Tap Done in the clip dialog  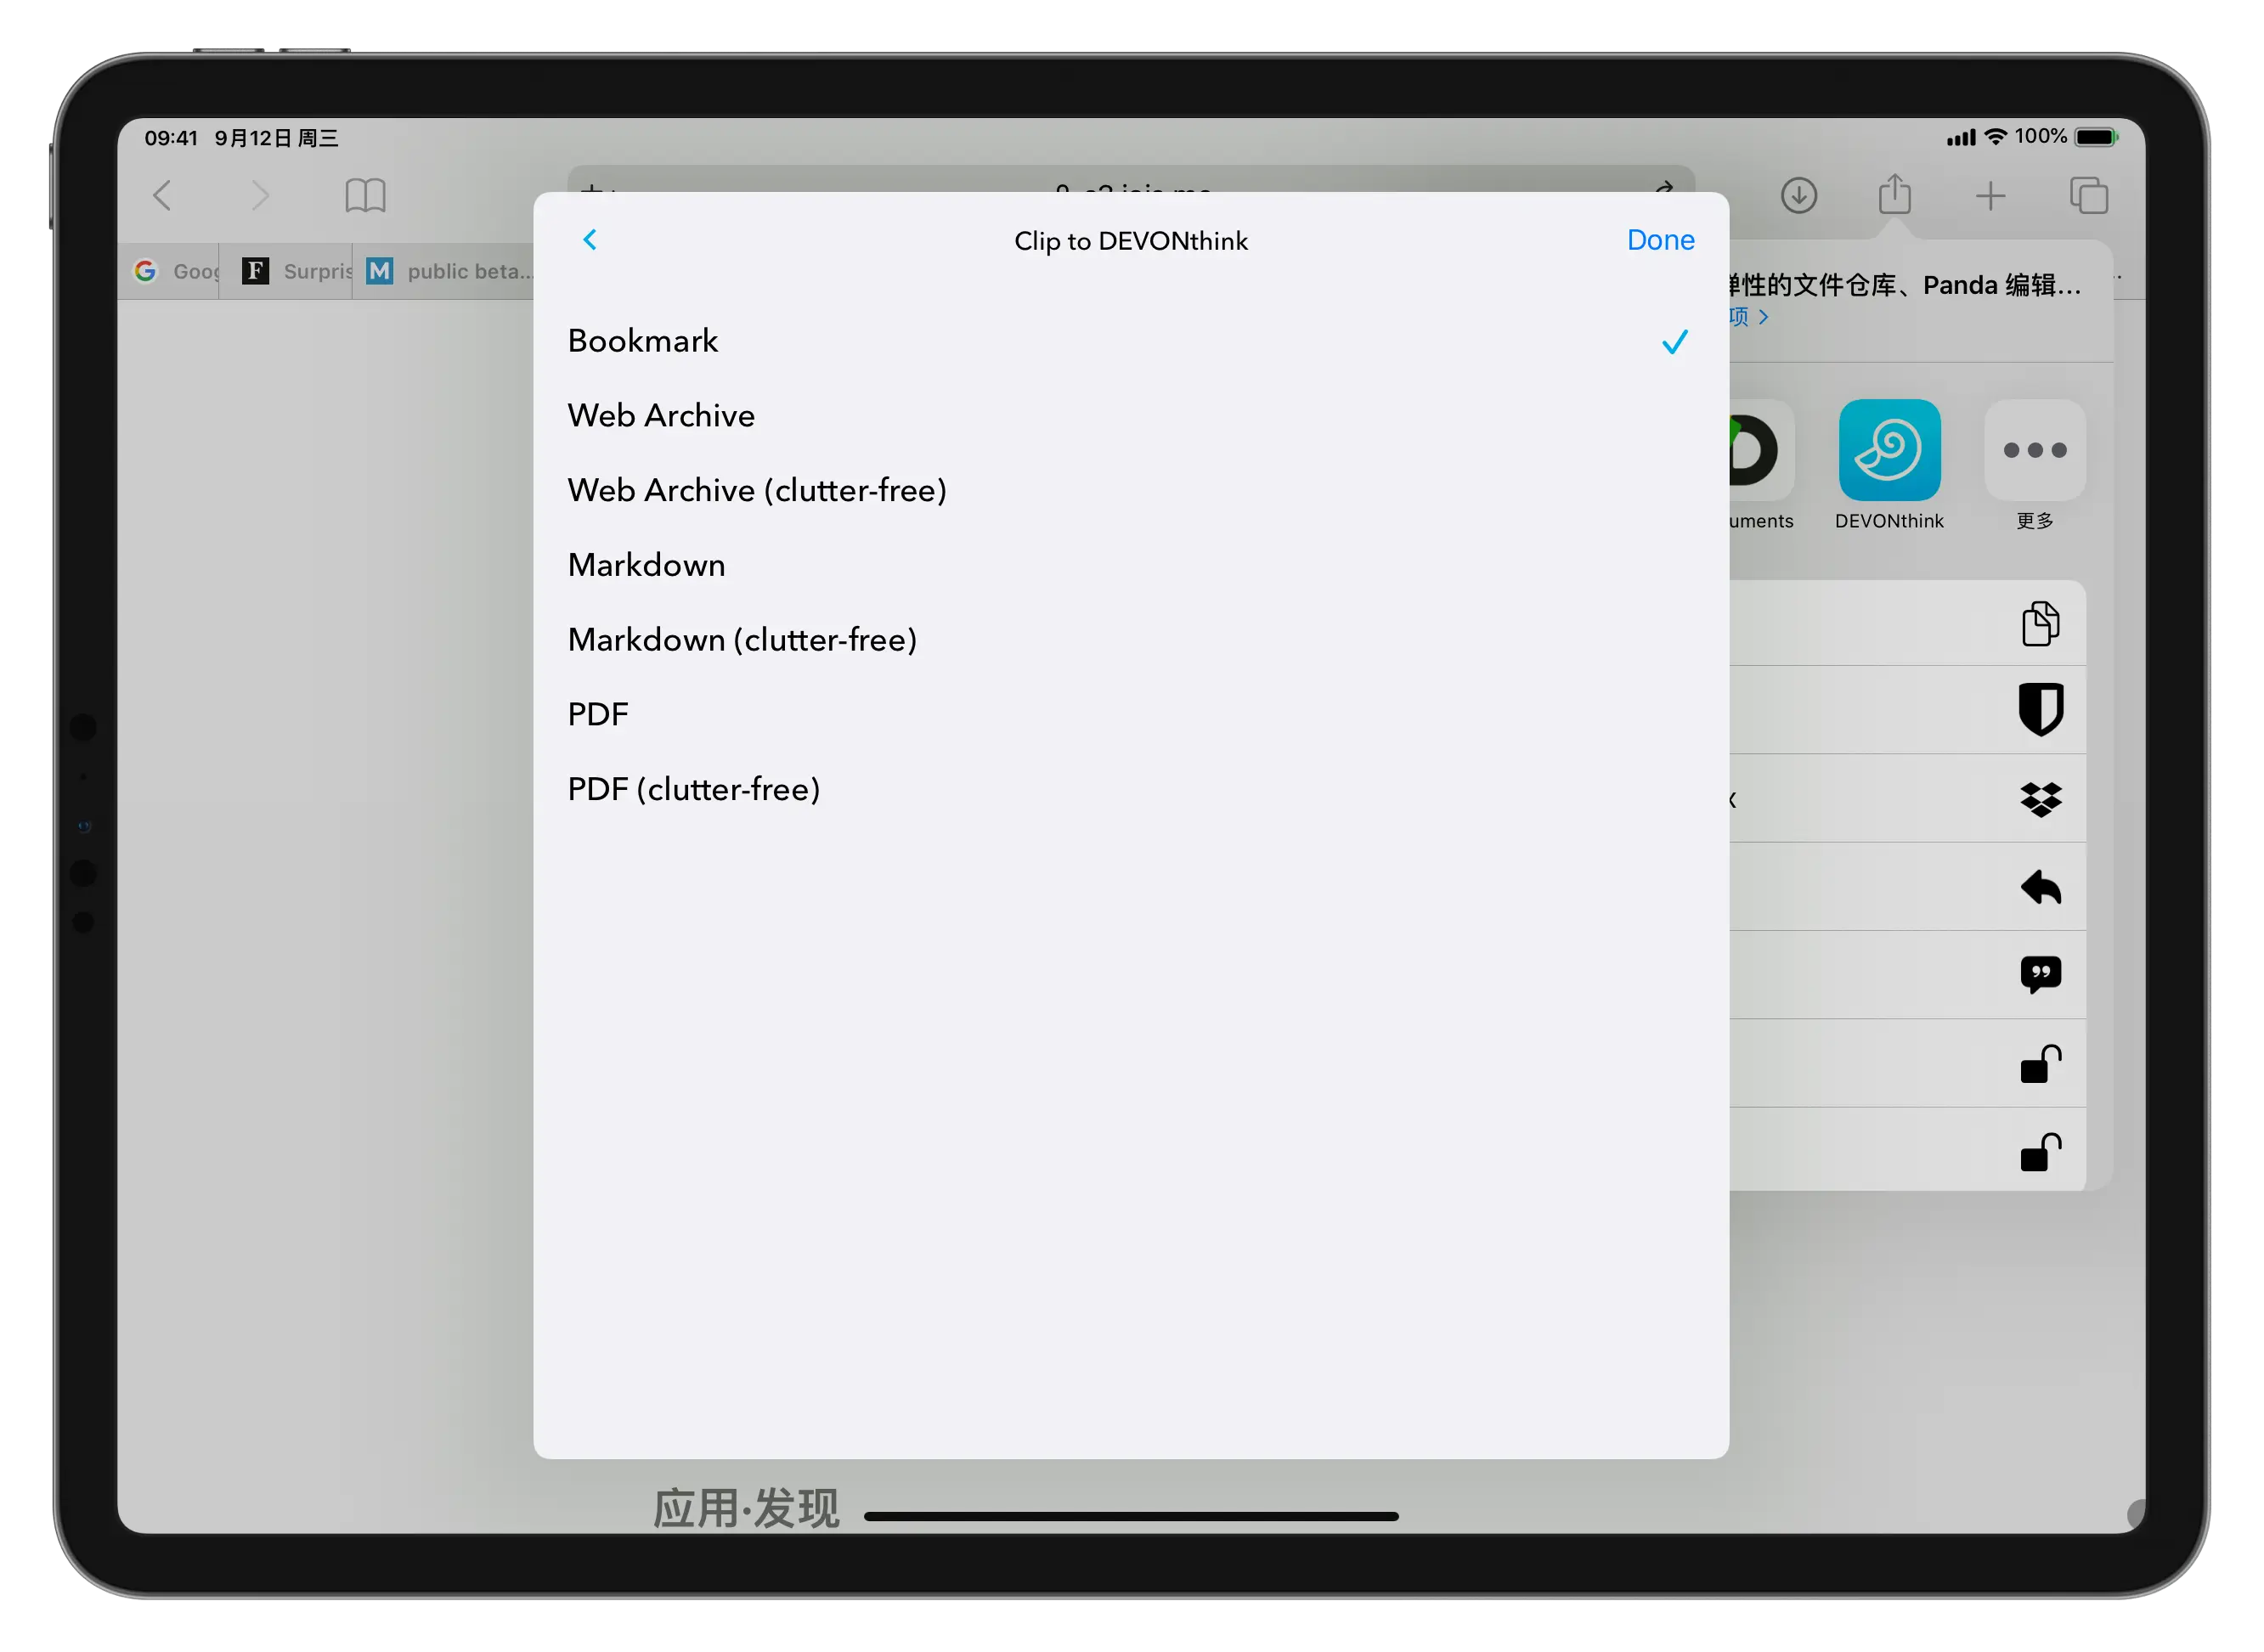tap(1660, 240)
